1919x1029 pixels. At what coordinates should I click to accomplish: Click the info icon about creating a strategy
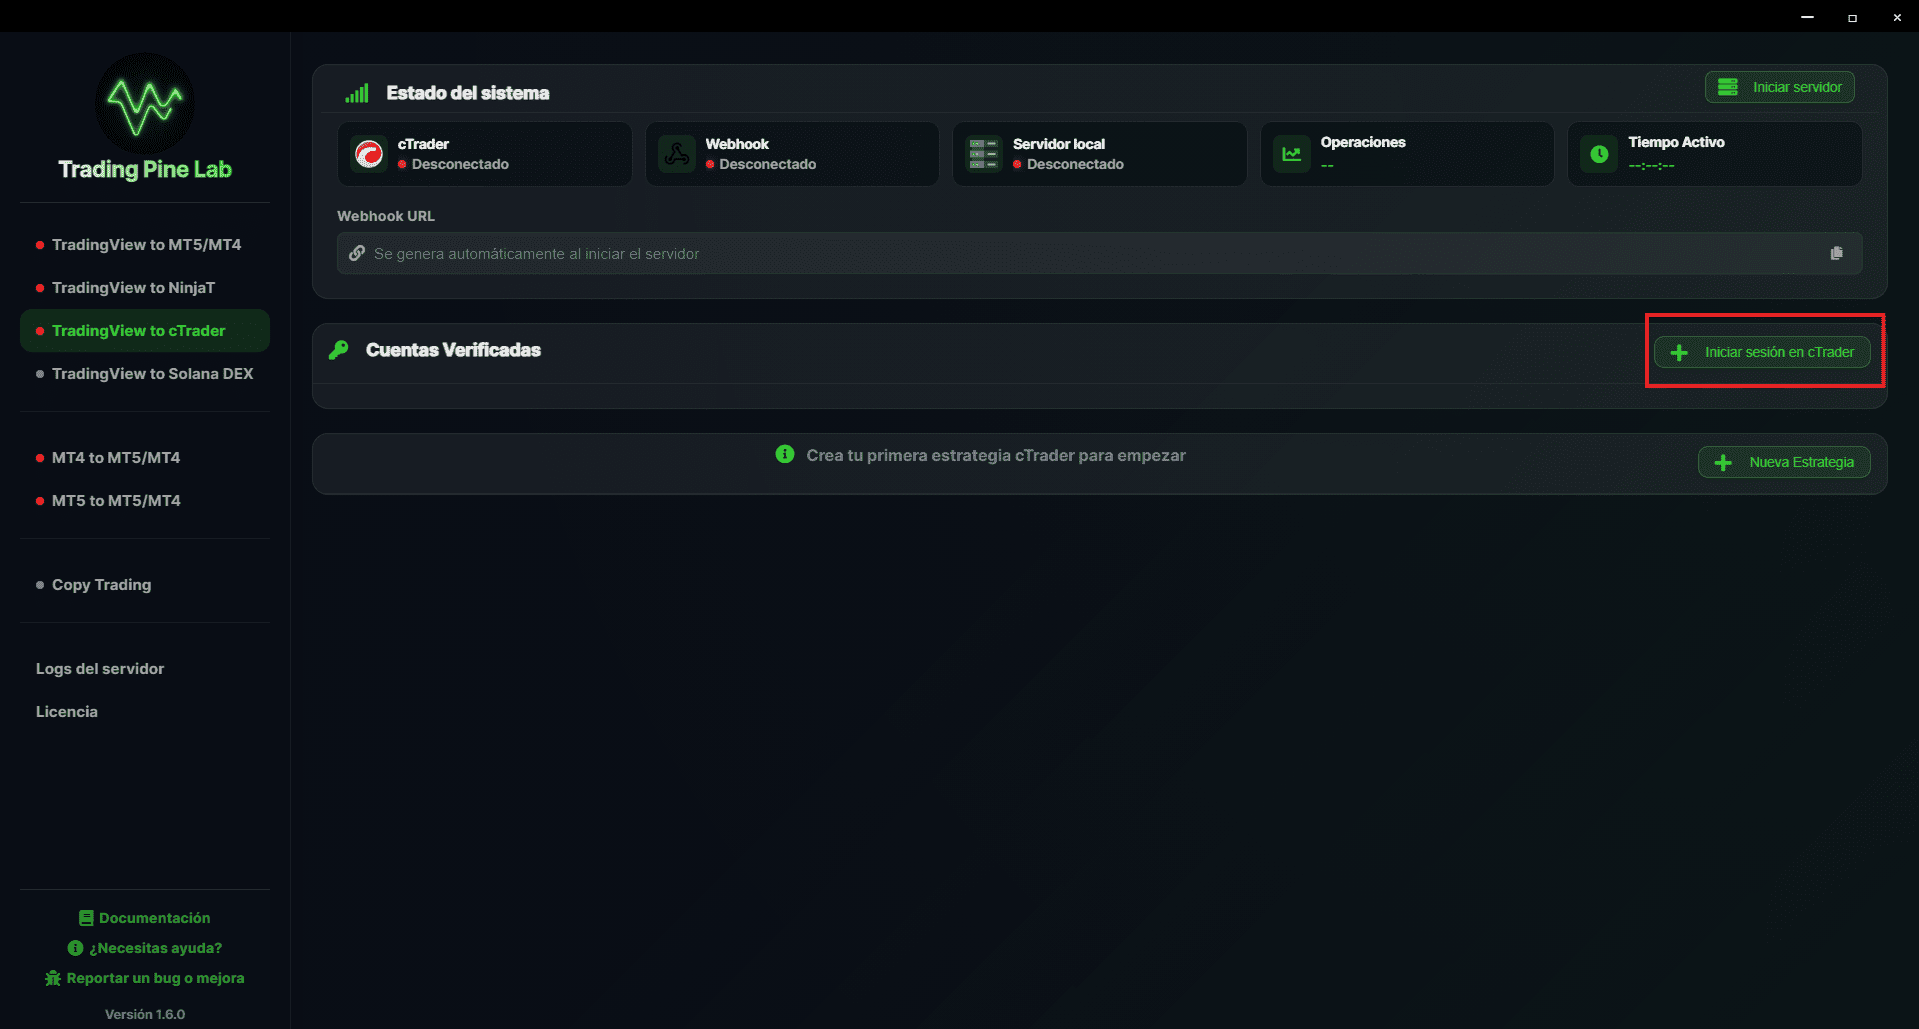point(784,454)
